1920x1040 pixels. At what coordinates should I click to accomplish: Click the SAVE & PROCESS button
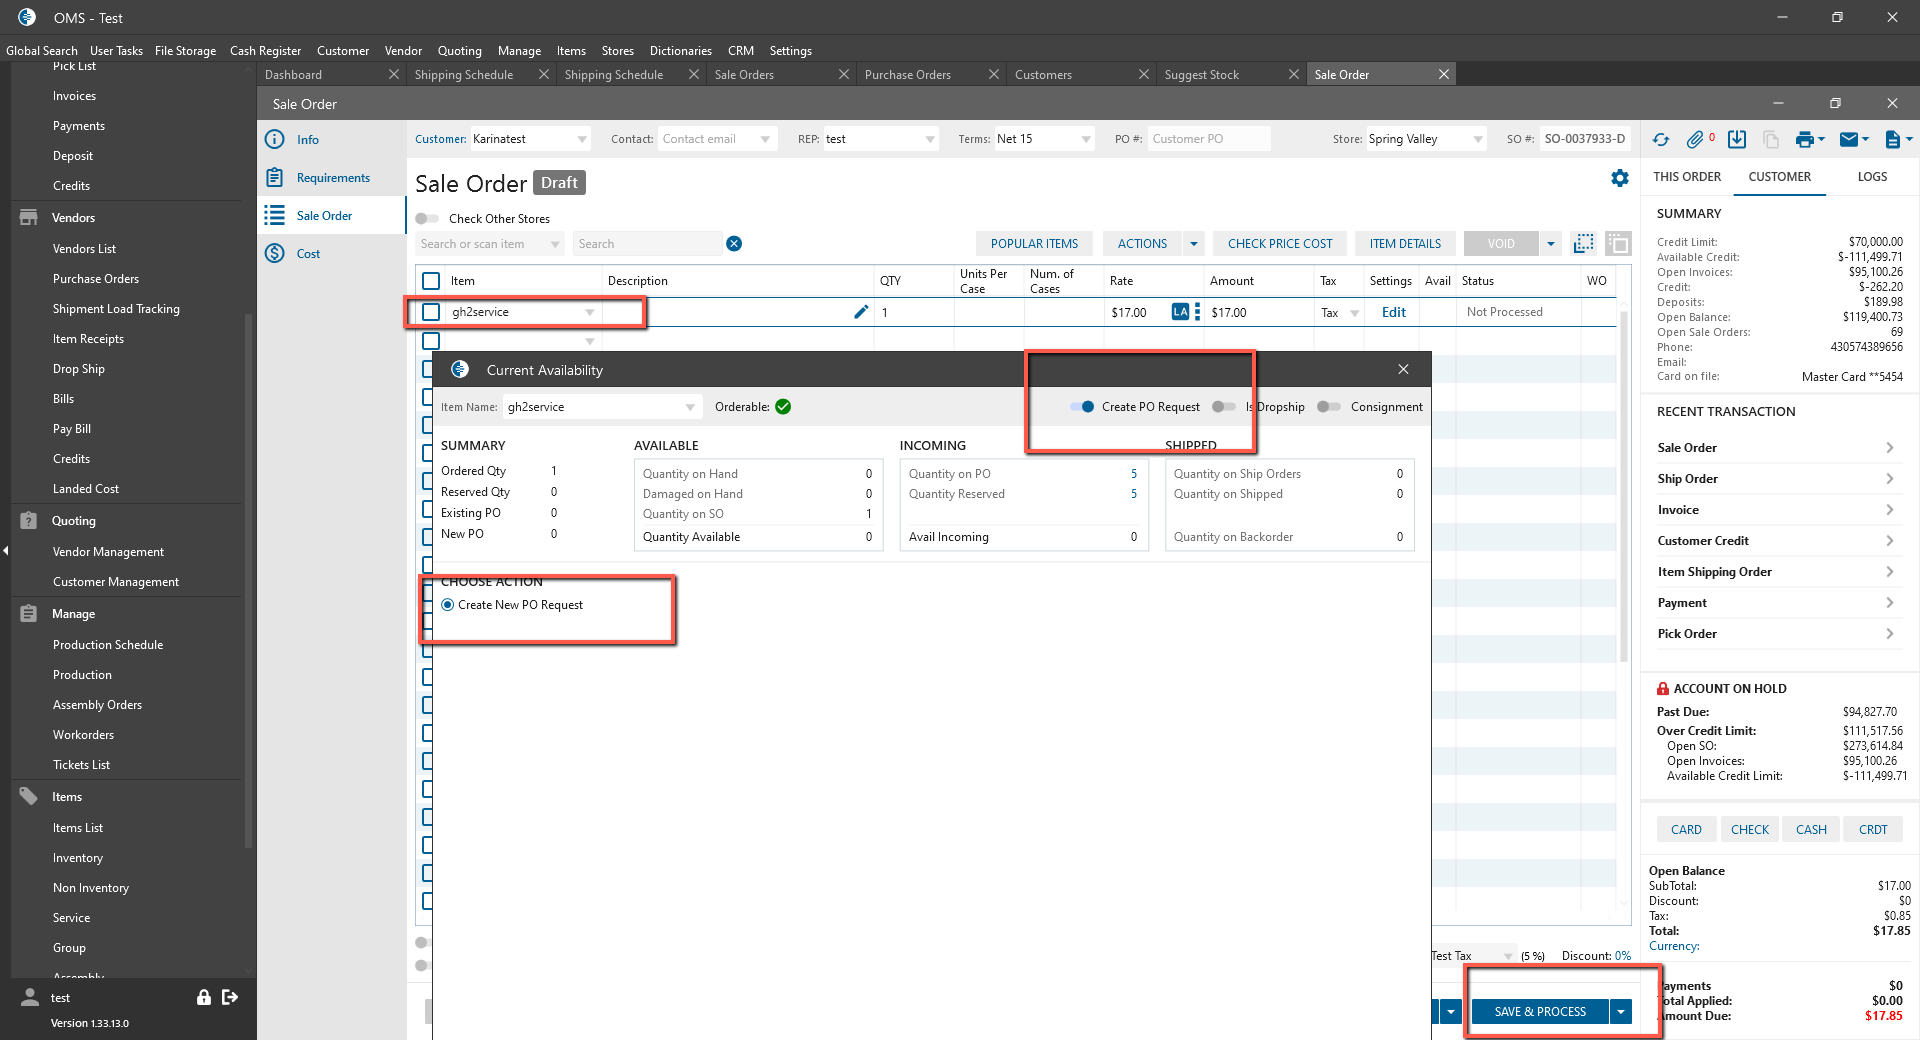[1540, 1012]
